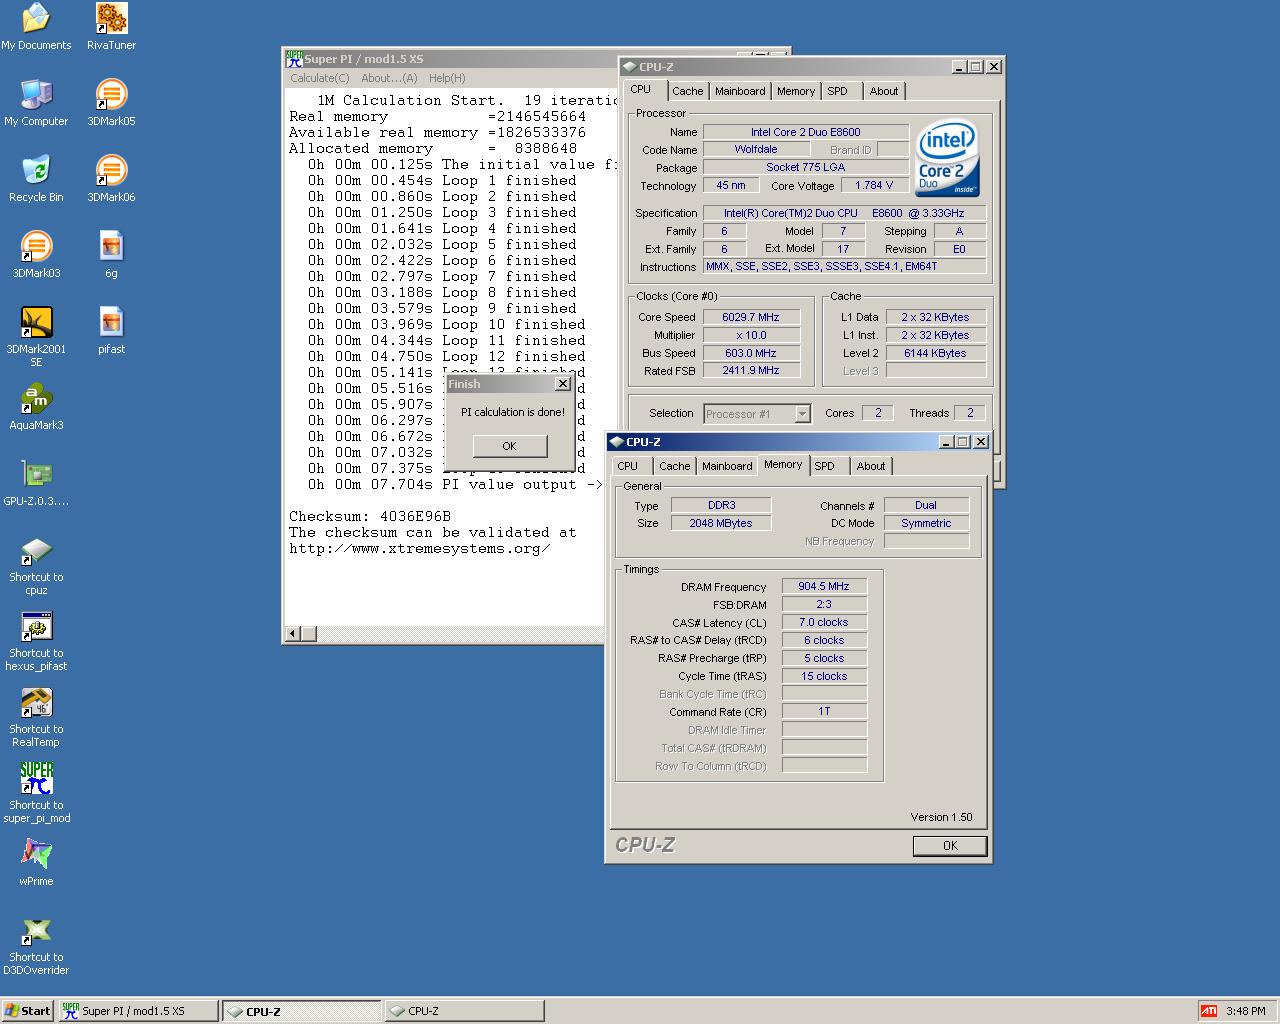Switch to Super PI taskbar button

(x=138, y=1011)
